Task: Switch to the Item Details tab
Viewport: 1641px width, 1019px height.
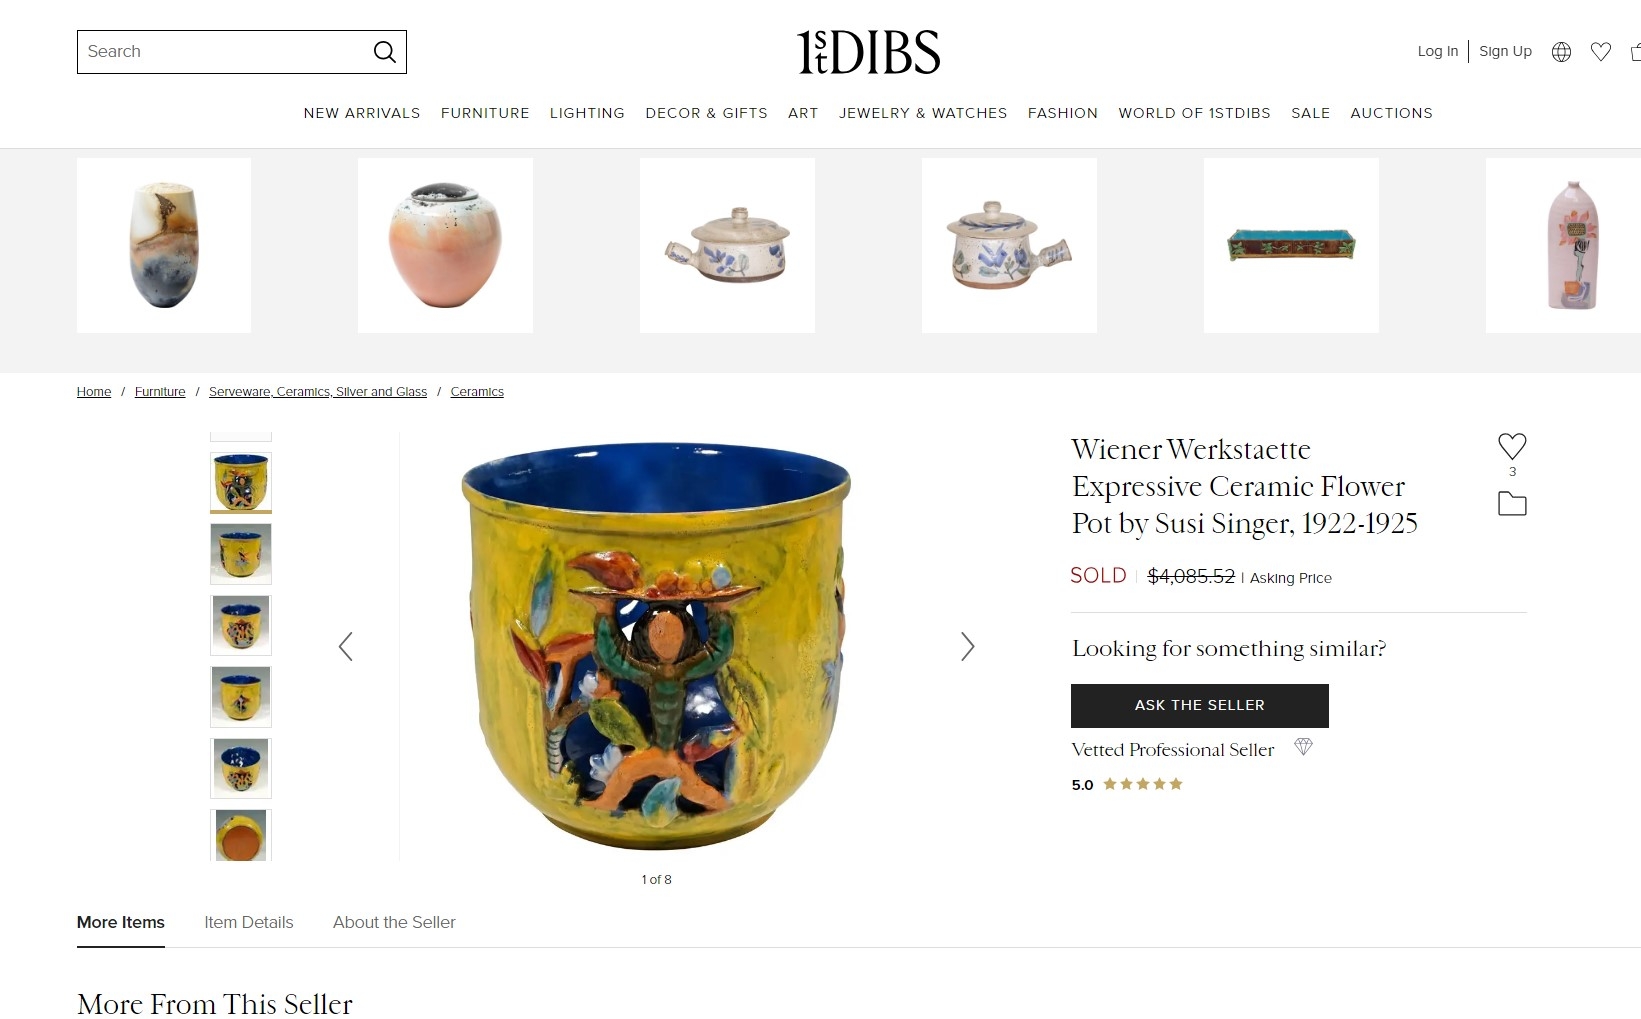Action: pyautogui.click(x=249, y=922)
